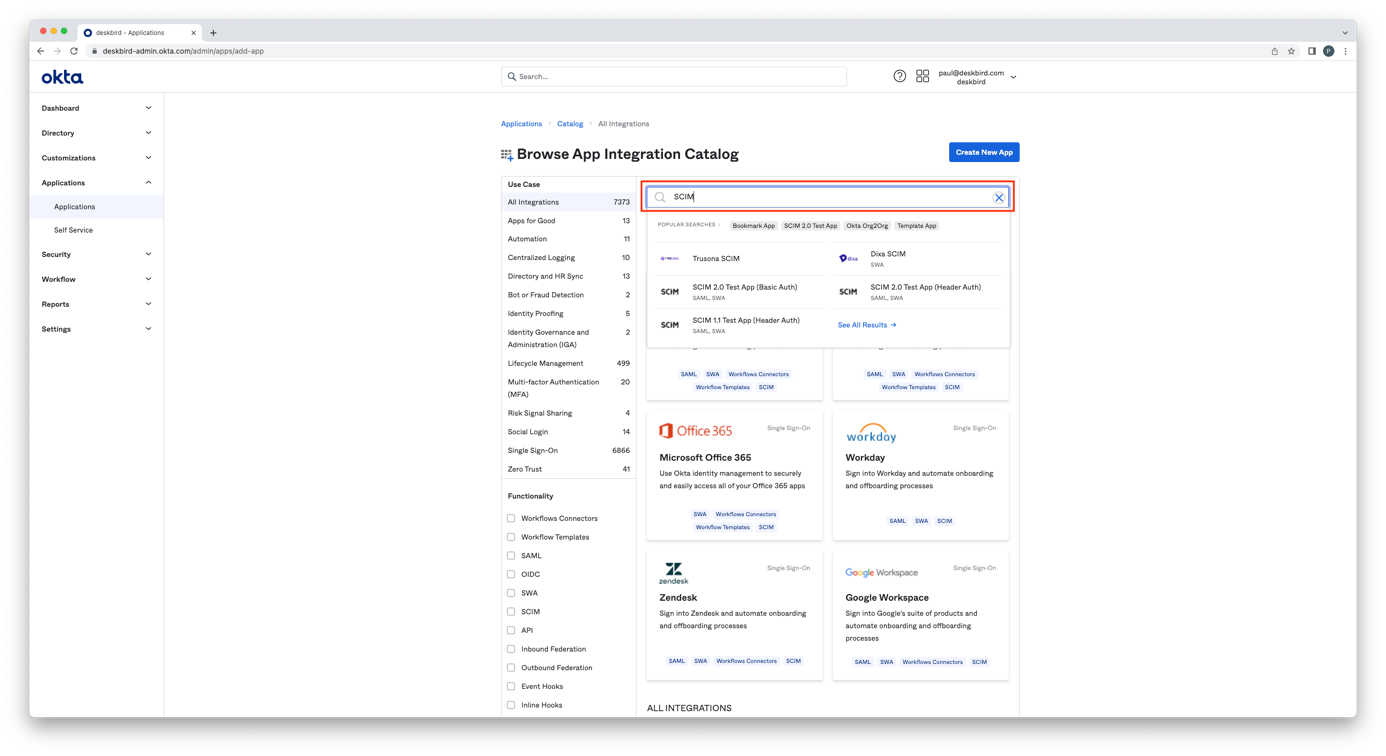Open the apps grid icon in header
This screenshot has width=1386, height=756.
(922, 76)
